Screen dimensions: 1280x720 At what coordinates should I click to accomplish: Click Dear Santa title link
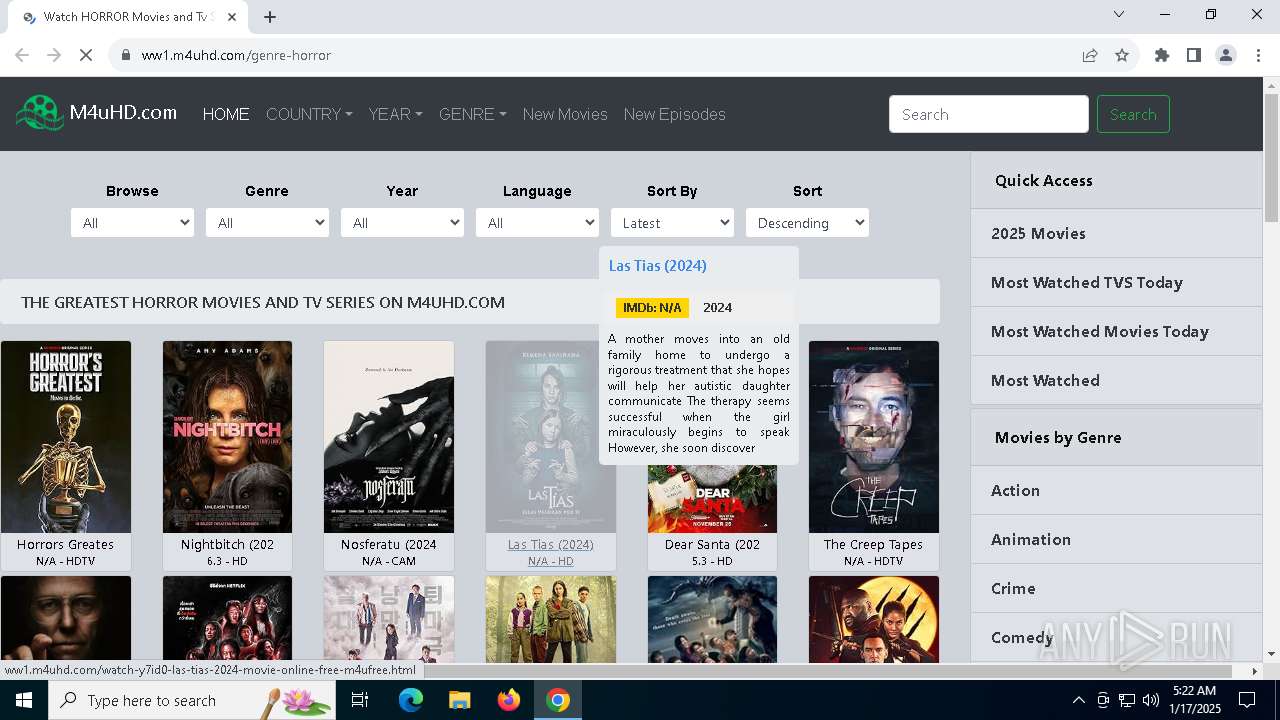pyautogui.click(x=712, y=545)
